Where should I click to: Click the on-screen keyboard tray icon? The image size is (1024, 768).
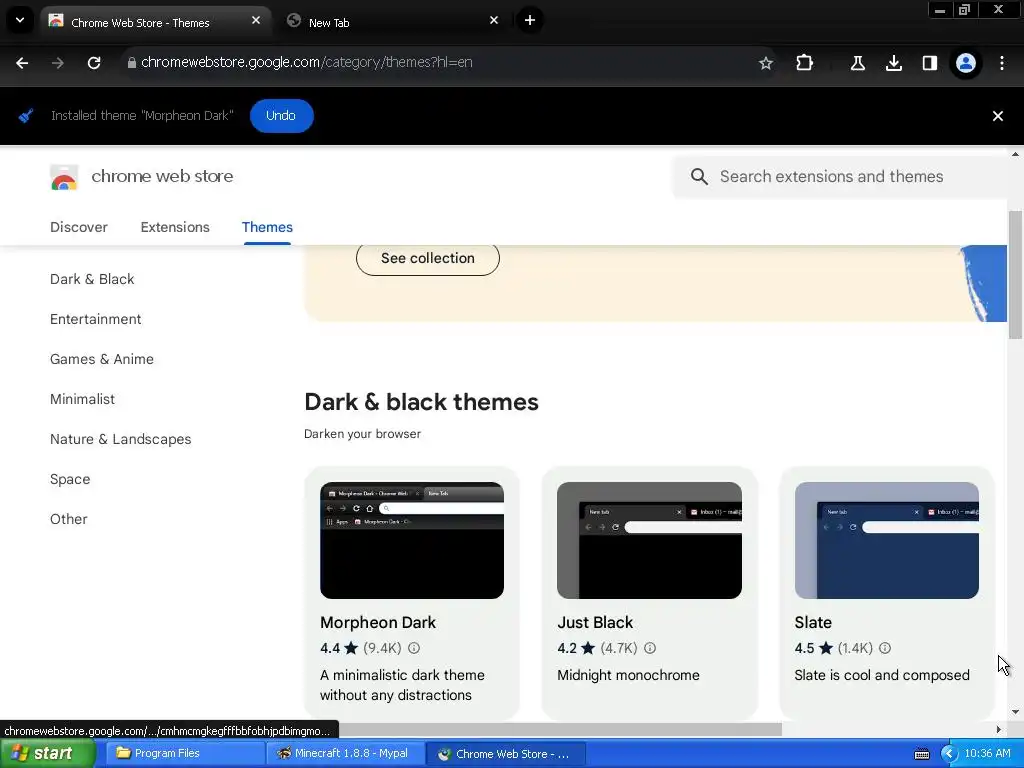(x=921, y=754)
